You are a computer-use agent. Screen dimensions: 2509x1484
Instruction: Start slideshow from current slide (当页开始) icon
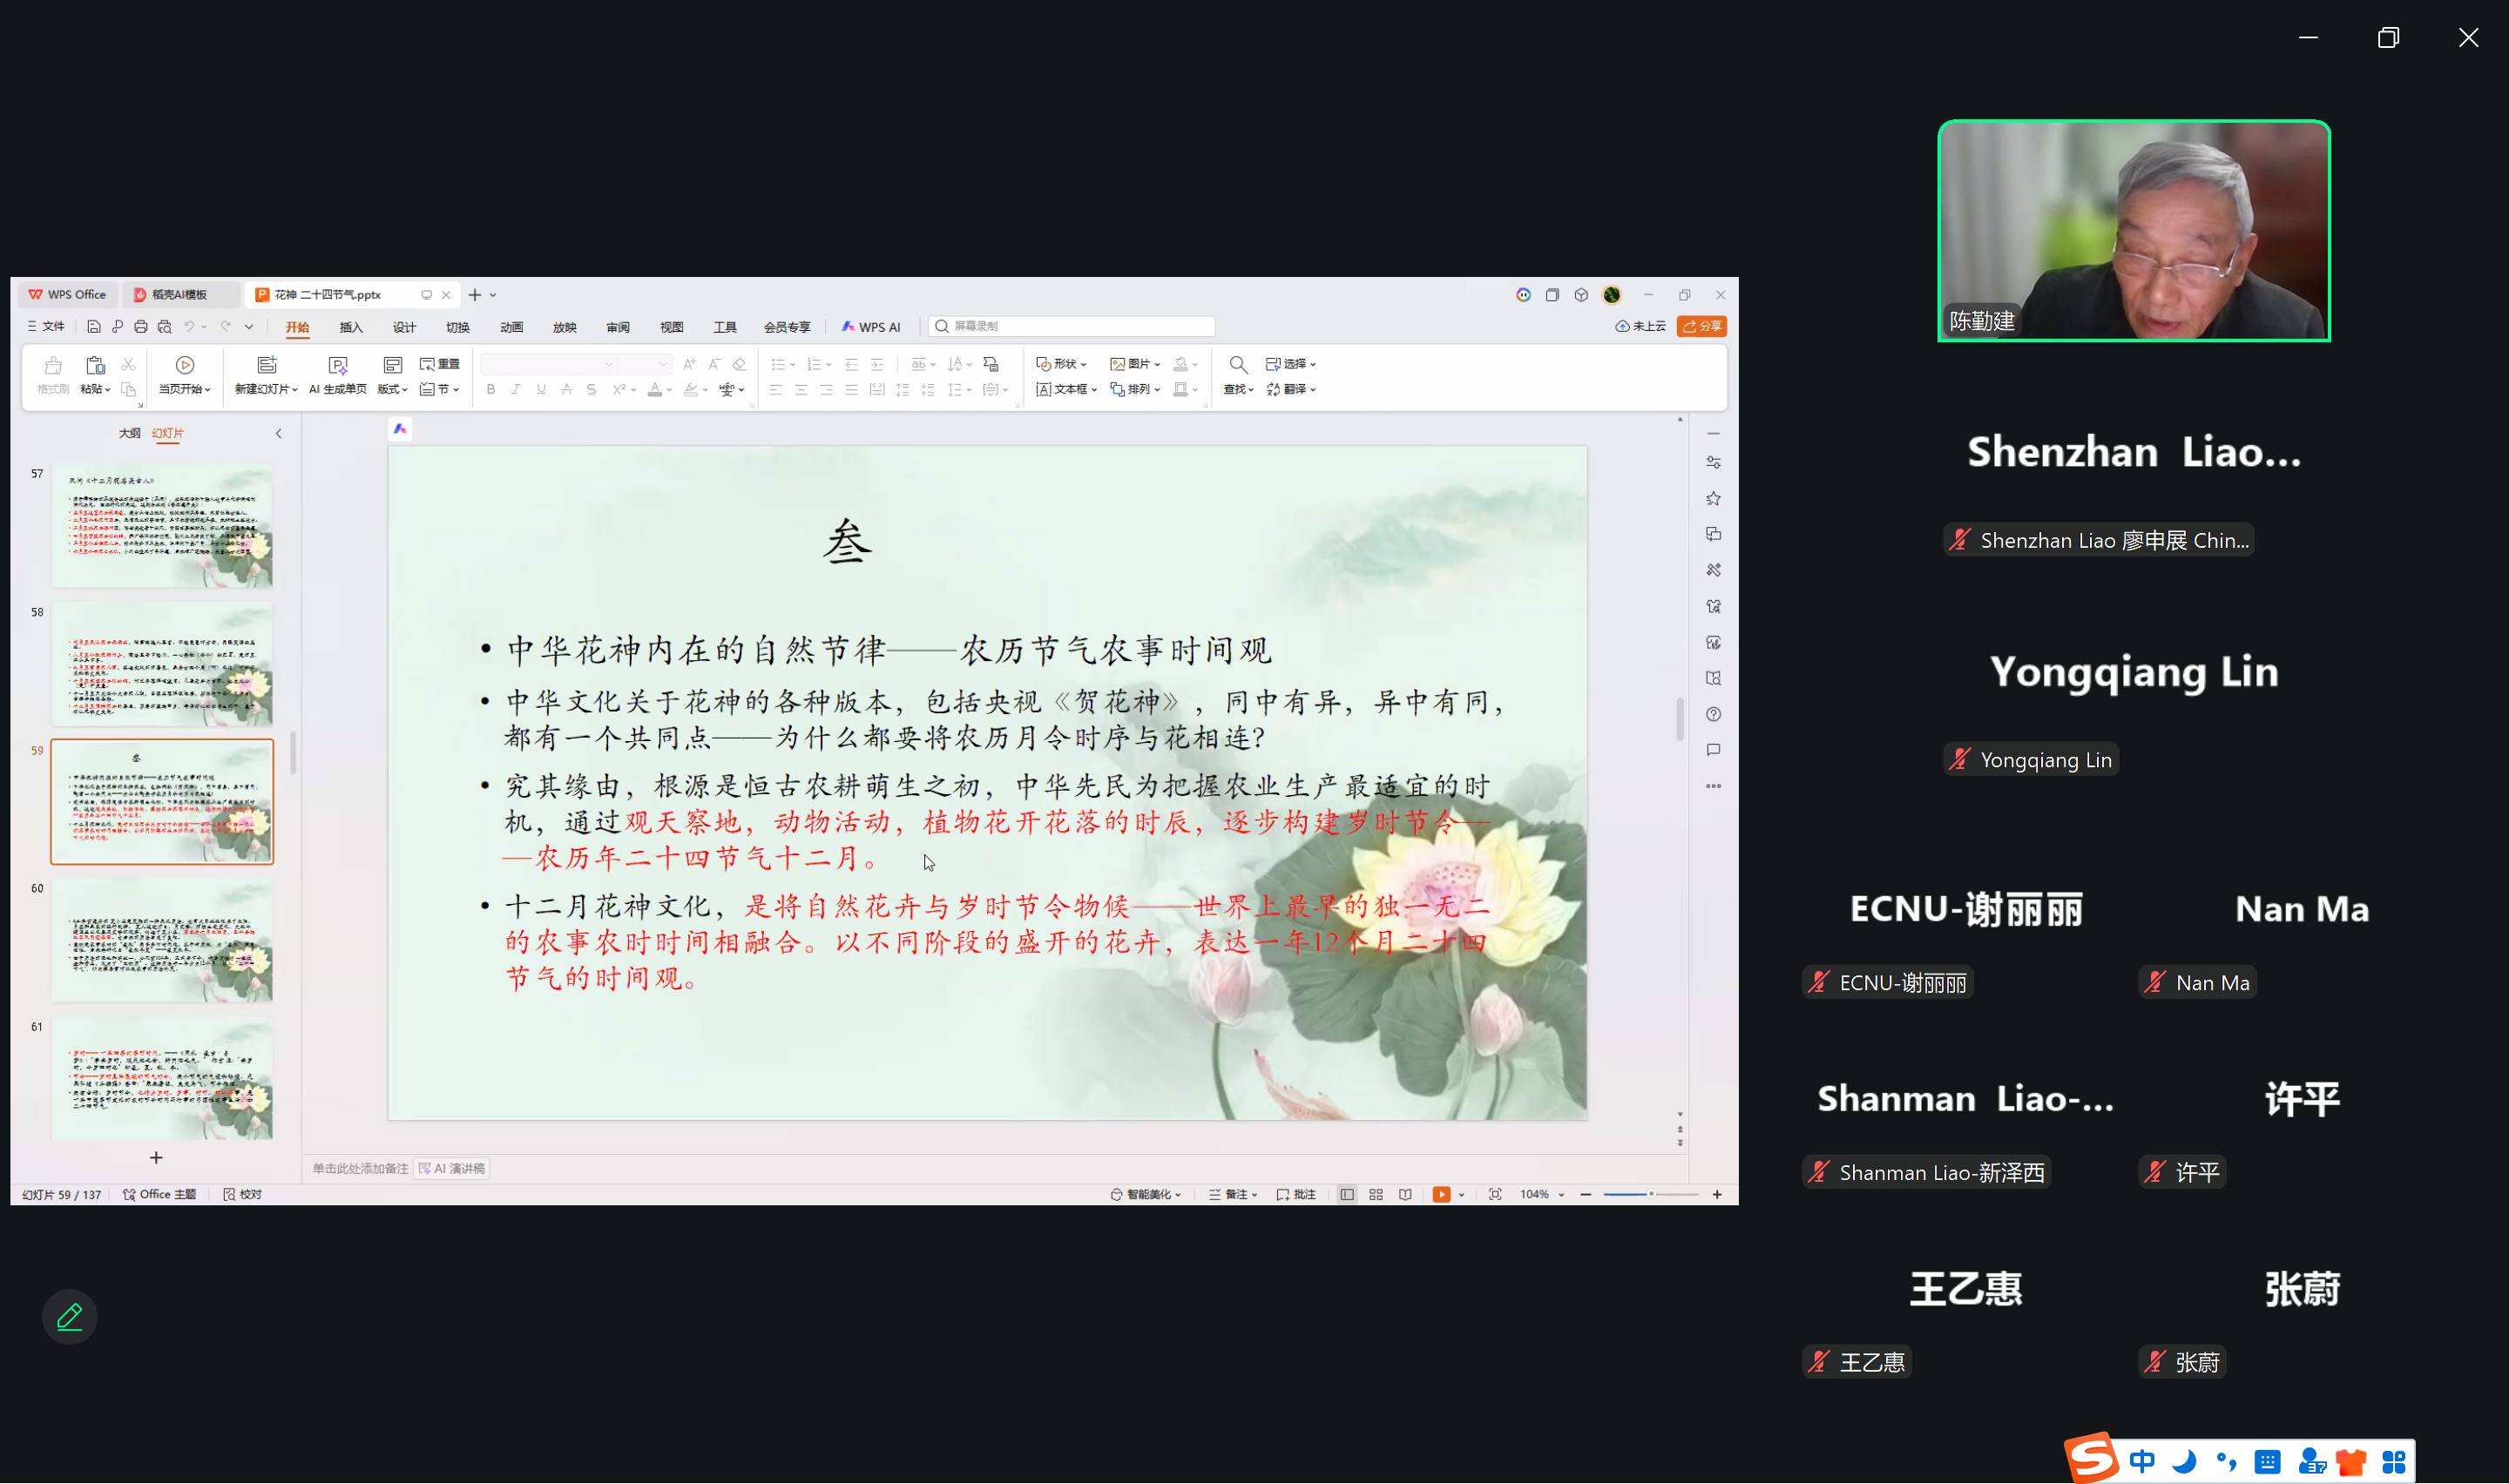[x=185, y=365]
